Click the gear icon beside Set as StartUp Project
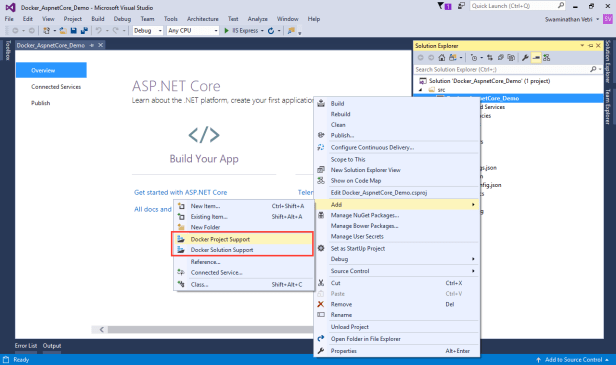This screenshot has height=365, width=616. [x=321, y=248]
